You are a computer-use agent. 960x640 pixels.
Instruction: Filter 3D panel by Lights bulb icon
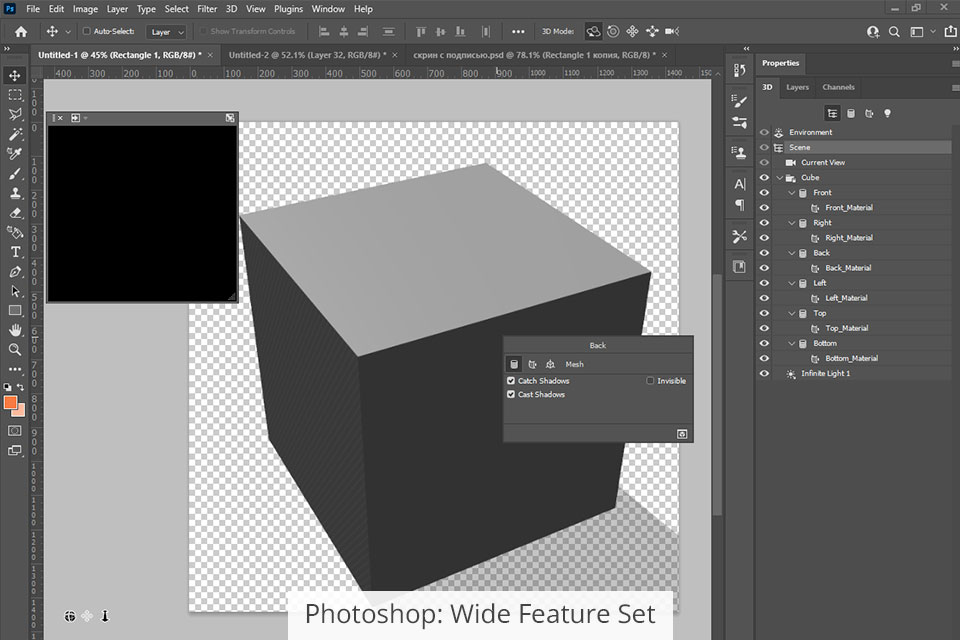(x=887, y=113)
